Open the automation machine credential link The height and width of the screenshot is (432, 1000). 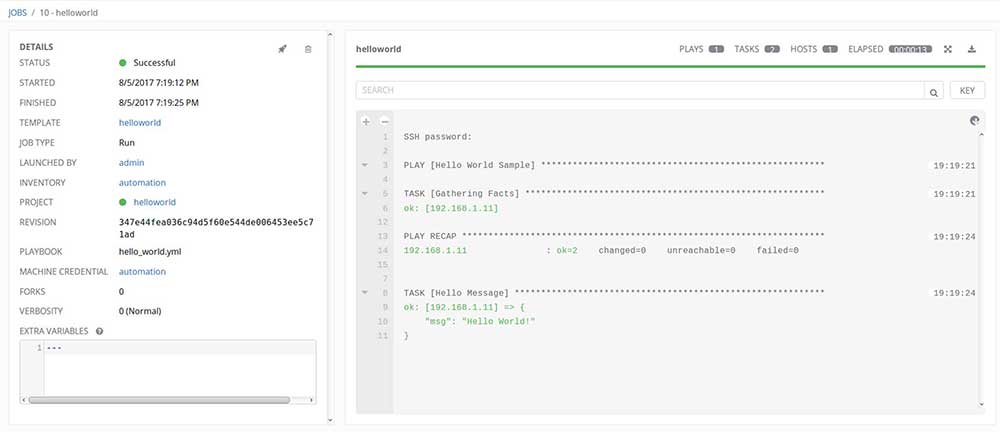pos(142,271)
